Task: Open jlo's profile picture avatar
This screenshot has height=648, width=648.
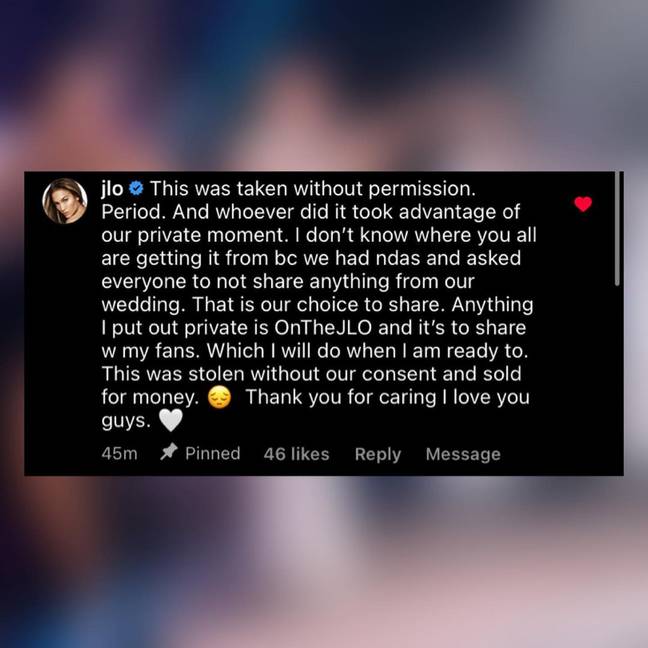Action: pyautogui.click(x=65, y=201)
